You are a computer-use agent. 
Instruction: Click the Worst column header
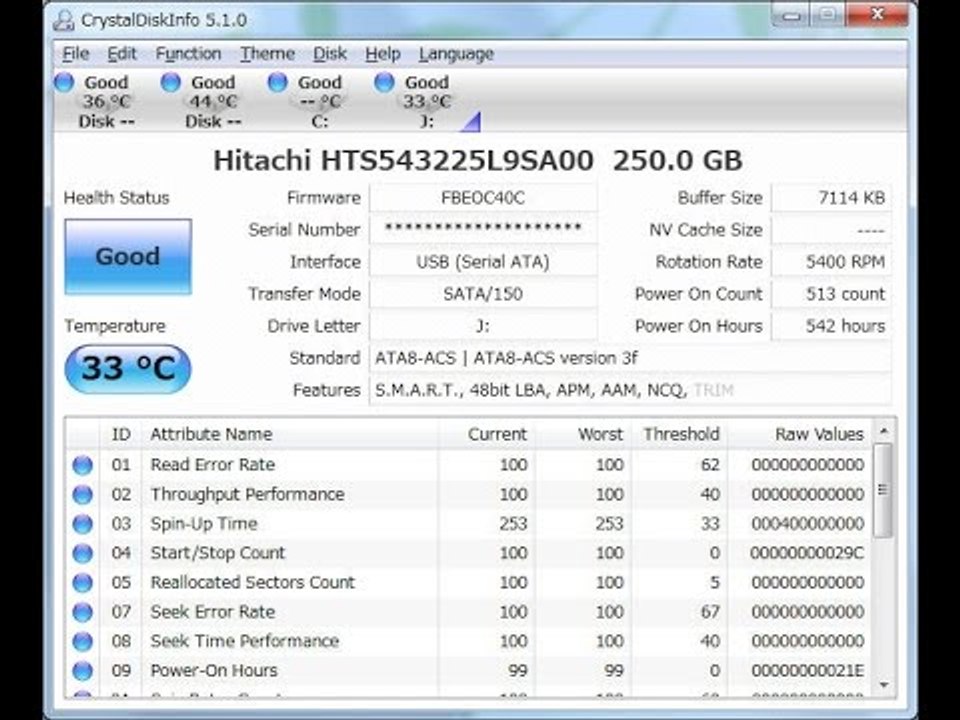coord(583,434)
